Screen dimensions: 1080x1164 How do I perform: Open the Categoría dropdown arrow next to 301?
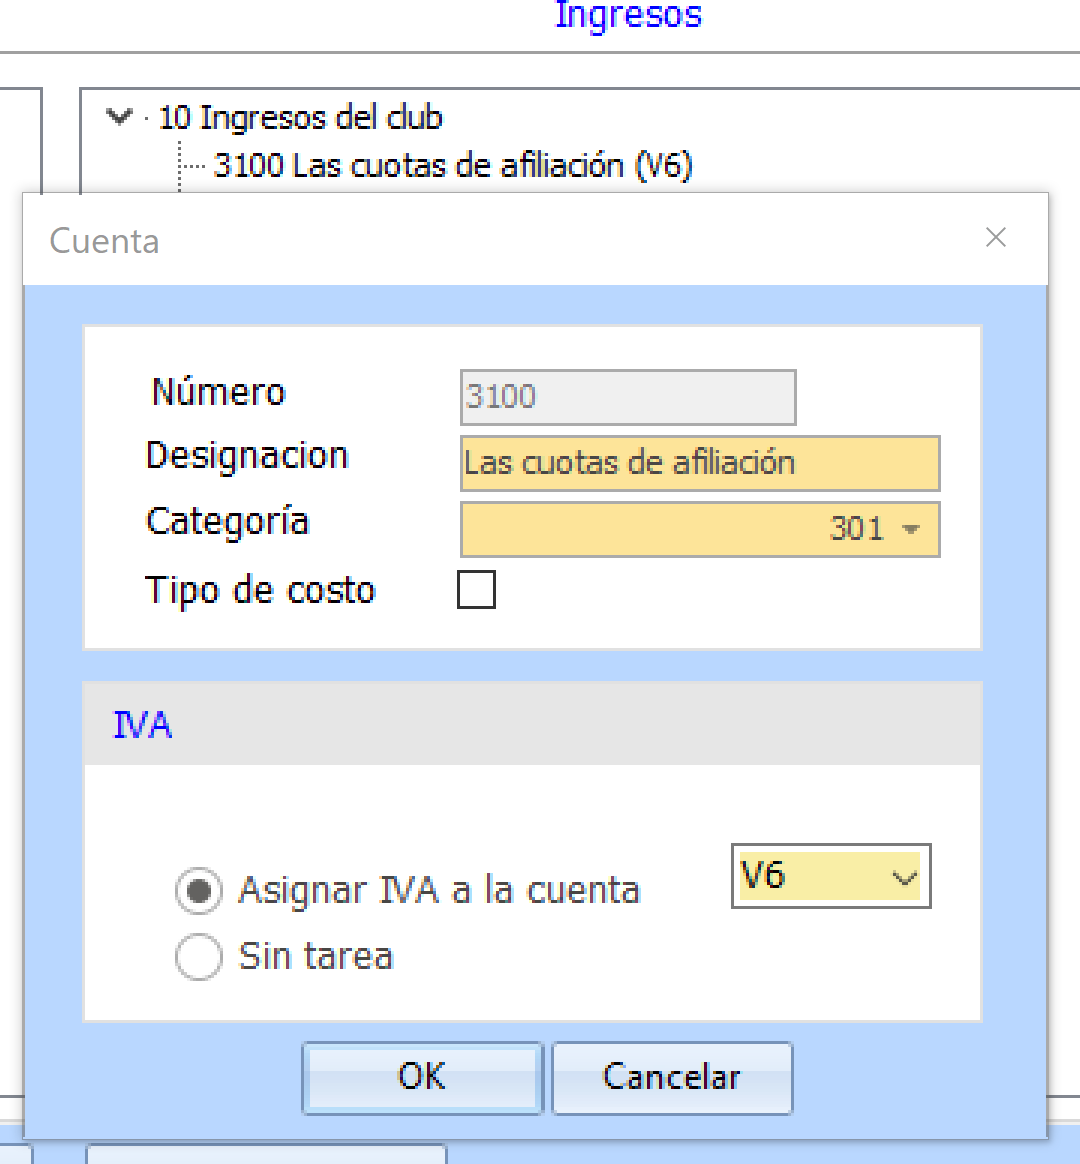(910, 529)
